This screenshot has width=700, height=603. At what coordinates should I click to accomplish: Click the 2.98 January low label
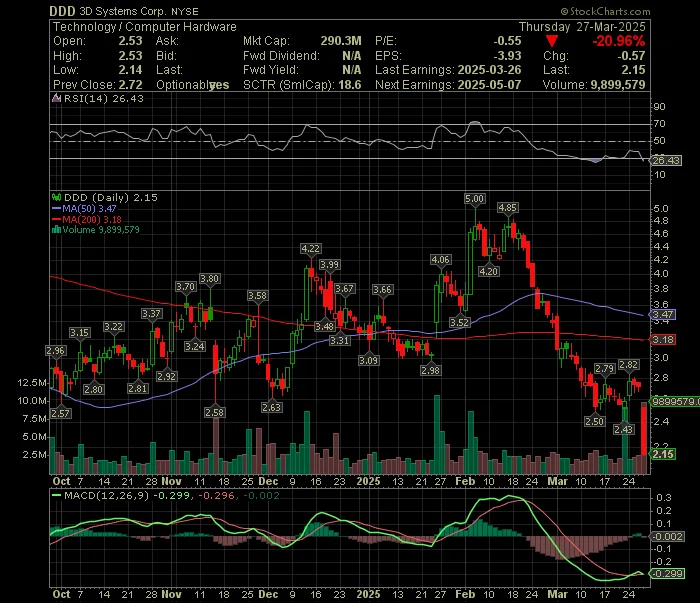[x=430, y=370]
